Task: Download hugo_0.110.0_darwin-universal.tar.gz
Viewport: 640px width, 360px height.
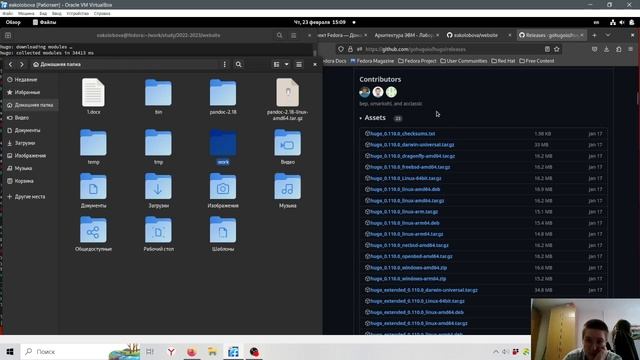Action: click(412, 144)
